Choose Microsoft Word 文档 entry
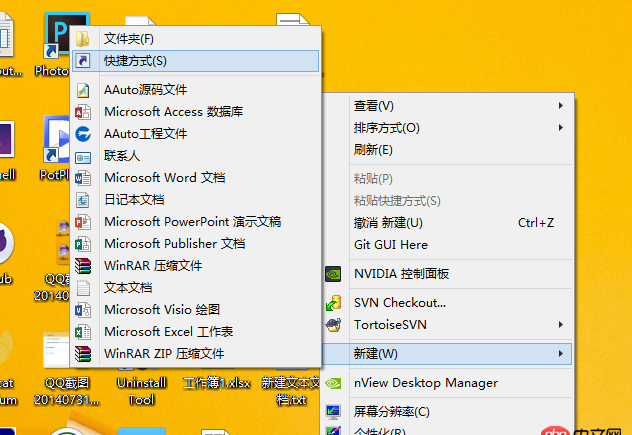This screenshot has width=632, height=435. pos(195,178)
